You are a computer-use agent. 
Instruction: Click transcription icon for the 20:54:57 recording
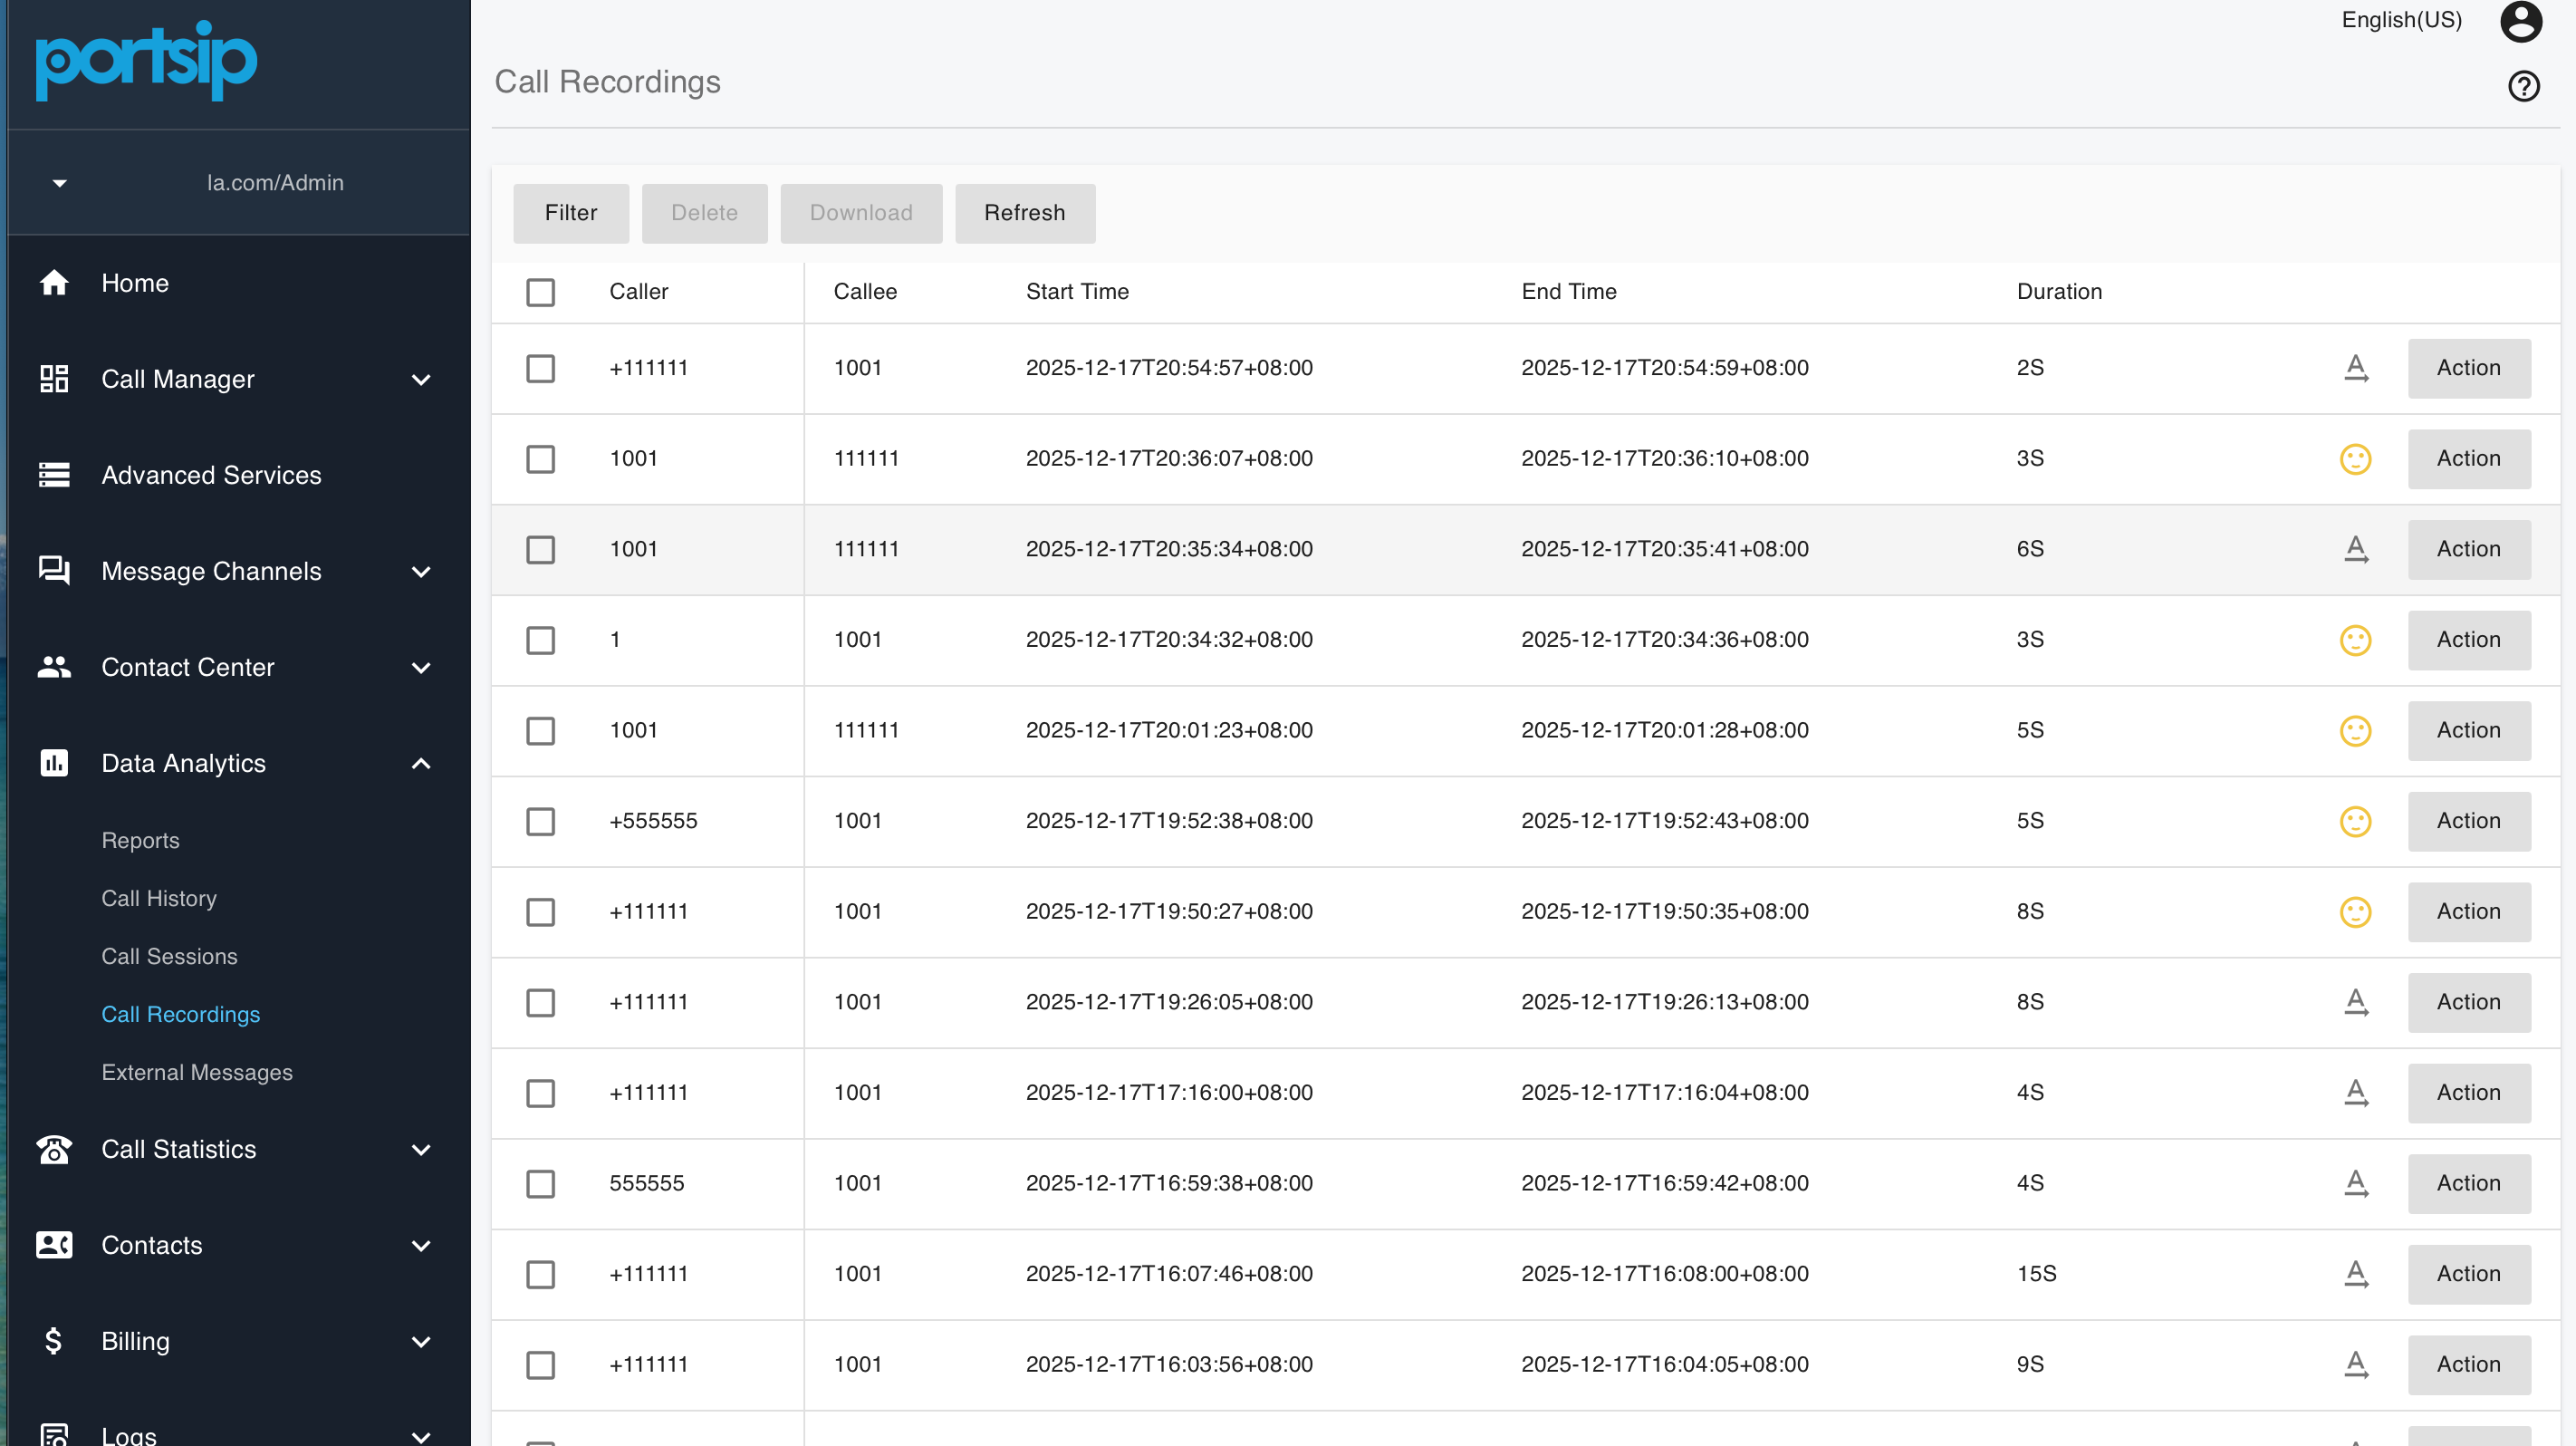click(x=2355, y=368)
